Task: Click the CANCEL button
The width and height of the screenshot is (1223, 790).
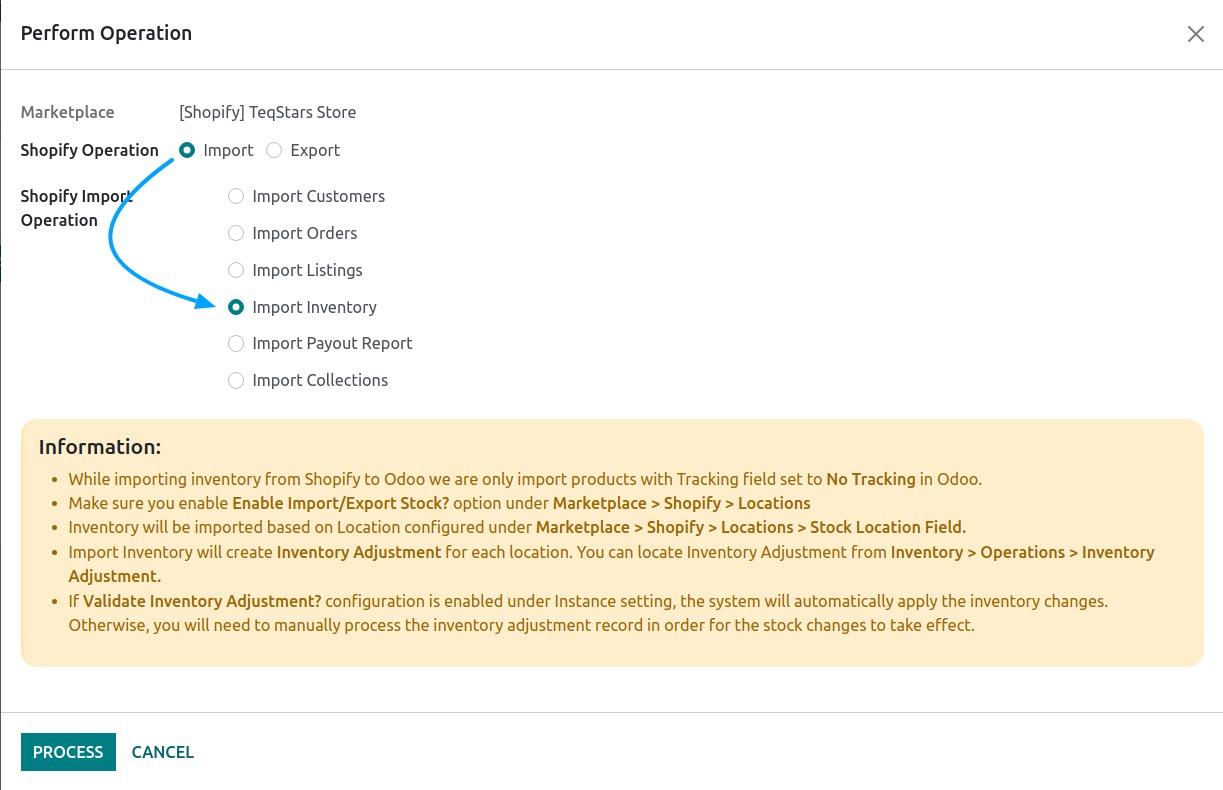Action: pyautogui.click(x=163, y=752)
